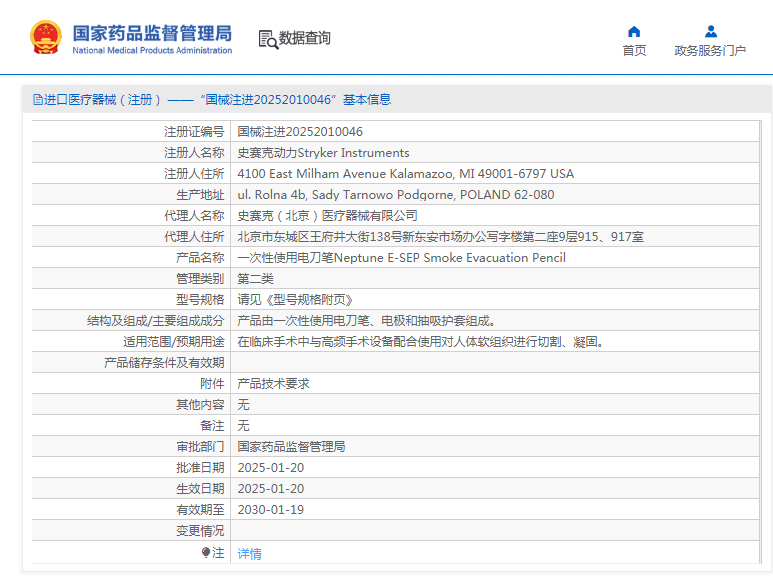773x581 pixels.
Task: Click the 适用范围/预期用途 label
Action: pos(174,342)
